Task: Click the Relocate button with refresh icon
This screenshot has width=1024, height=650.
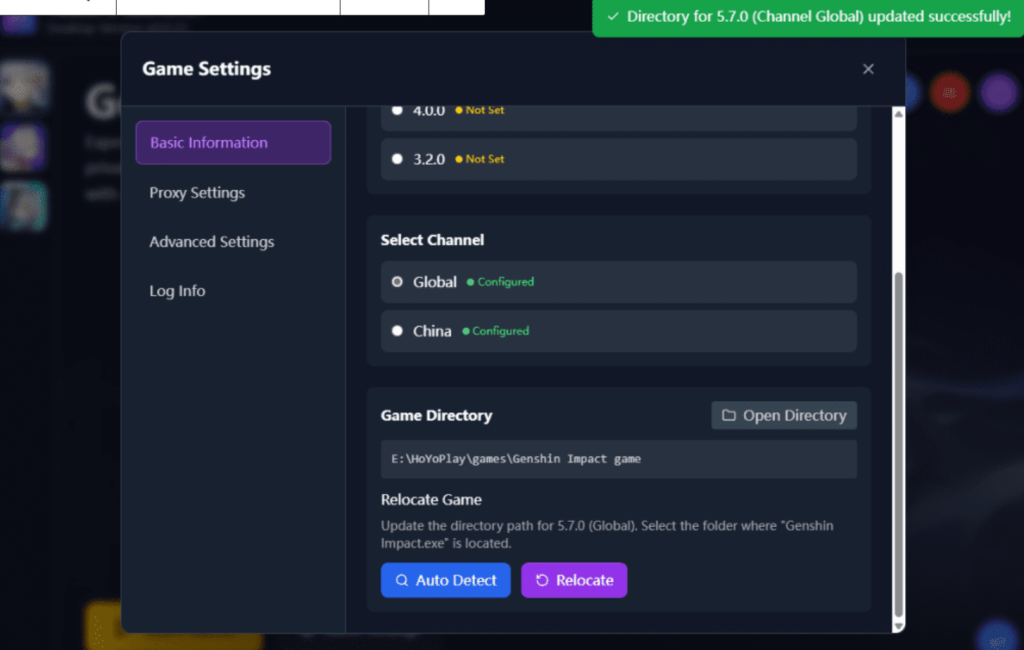Action: click(x=574, y=580)
